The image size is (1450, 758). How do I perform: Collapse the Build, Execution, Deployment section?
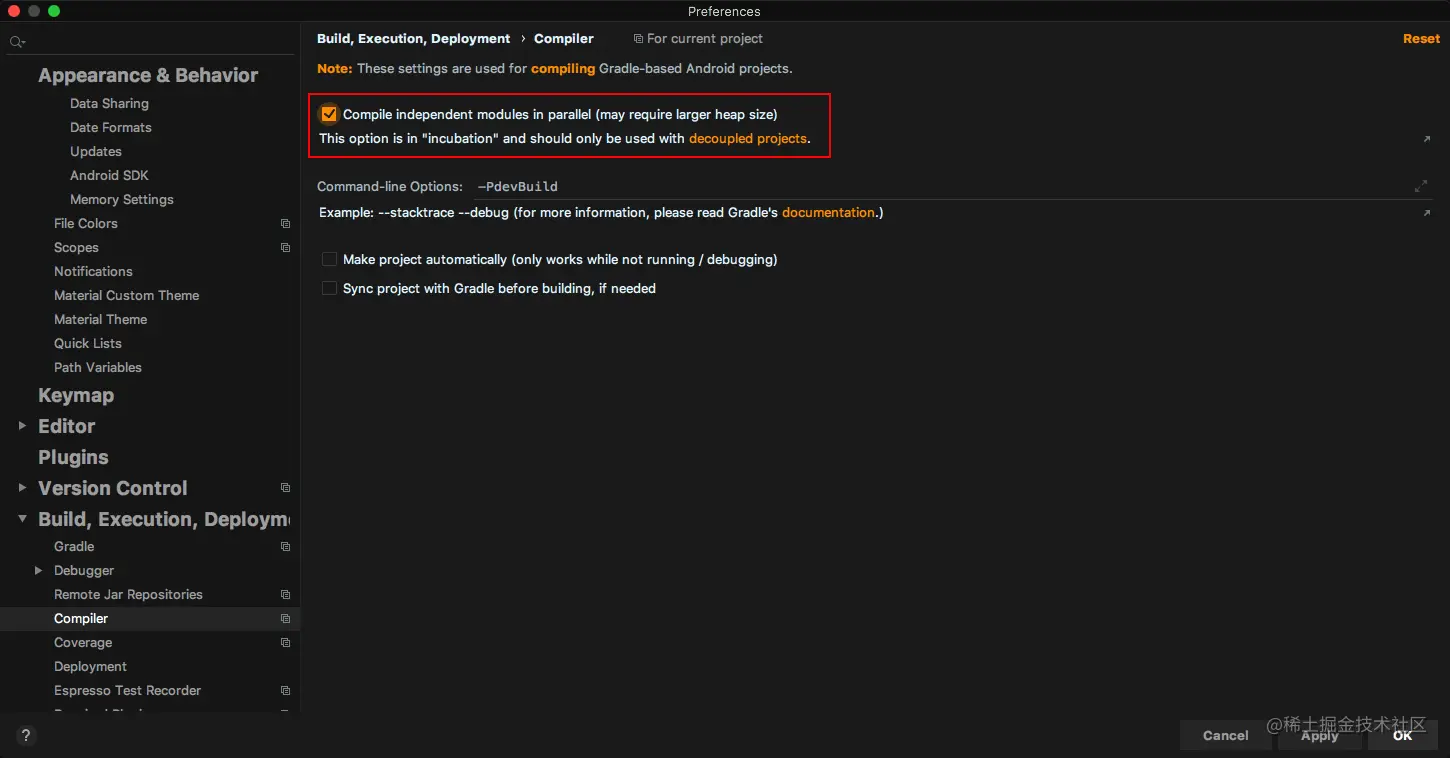pos(22,519)
